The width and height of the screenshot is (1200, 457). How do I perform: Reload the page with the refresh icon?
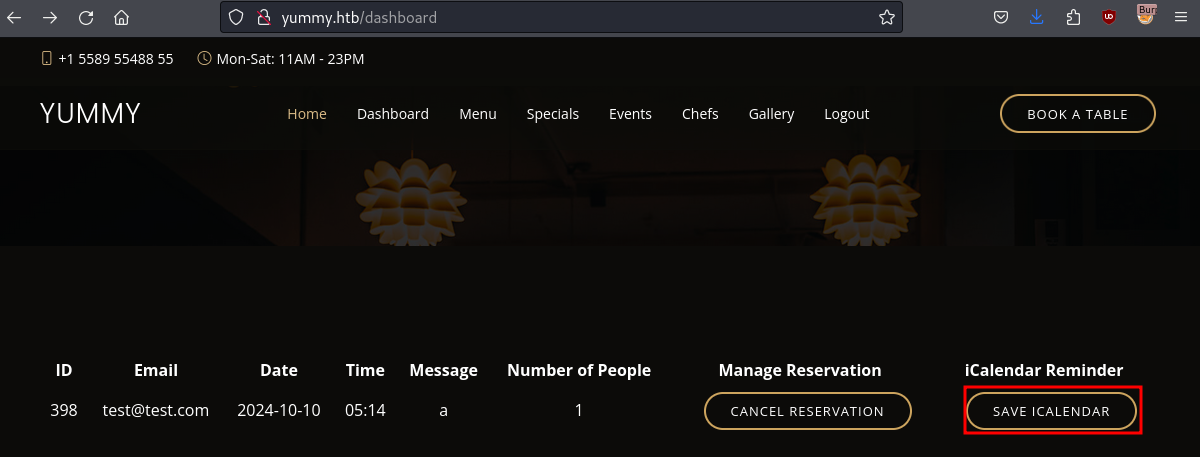[86, 17]
